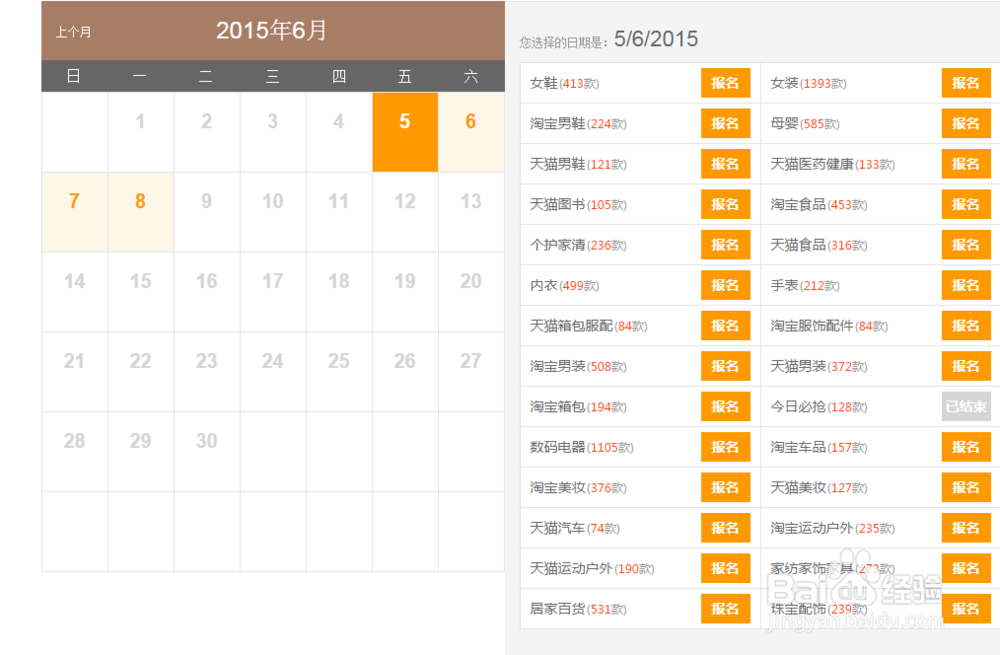The width and height of the screenshot is (1000, 655).
Task: Sign up for 数码电器 category
Action: tap(725, 447)
